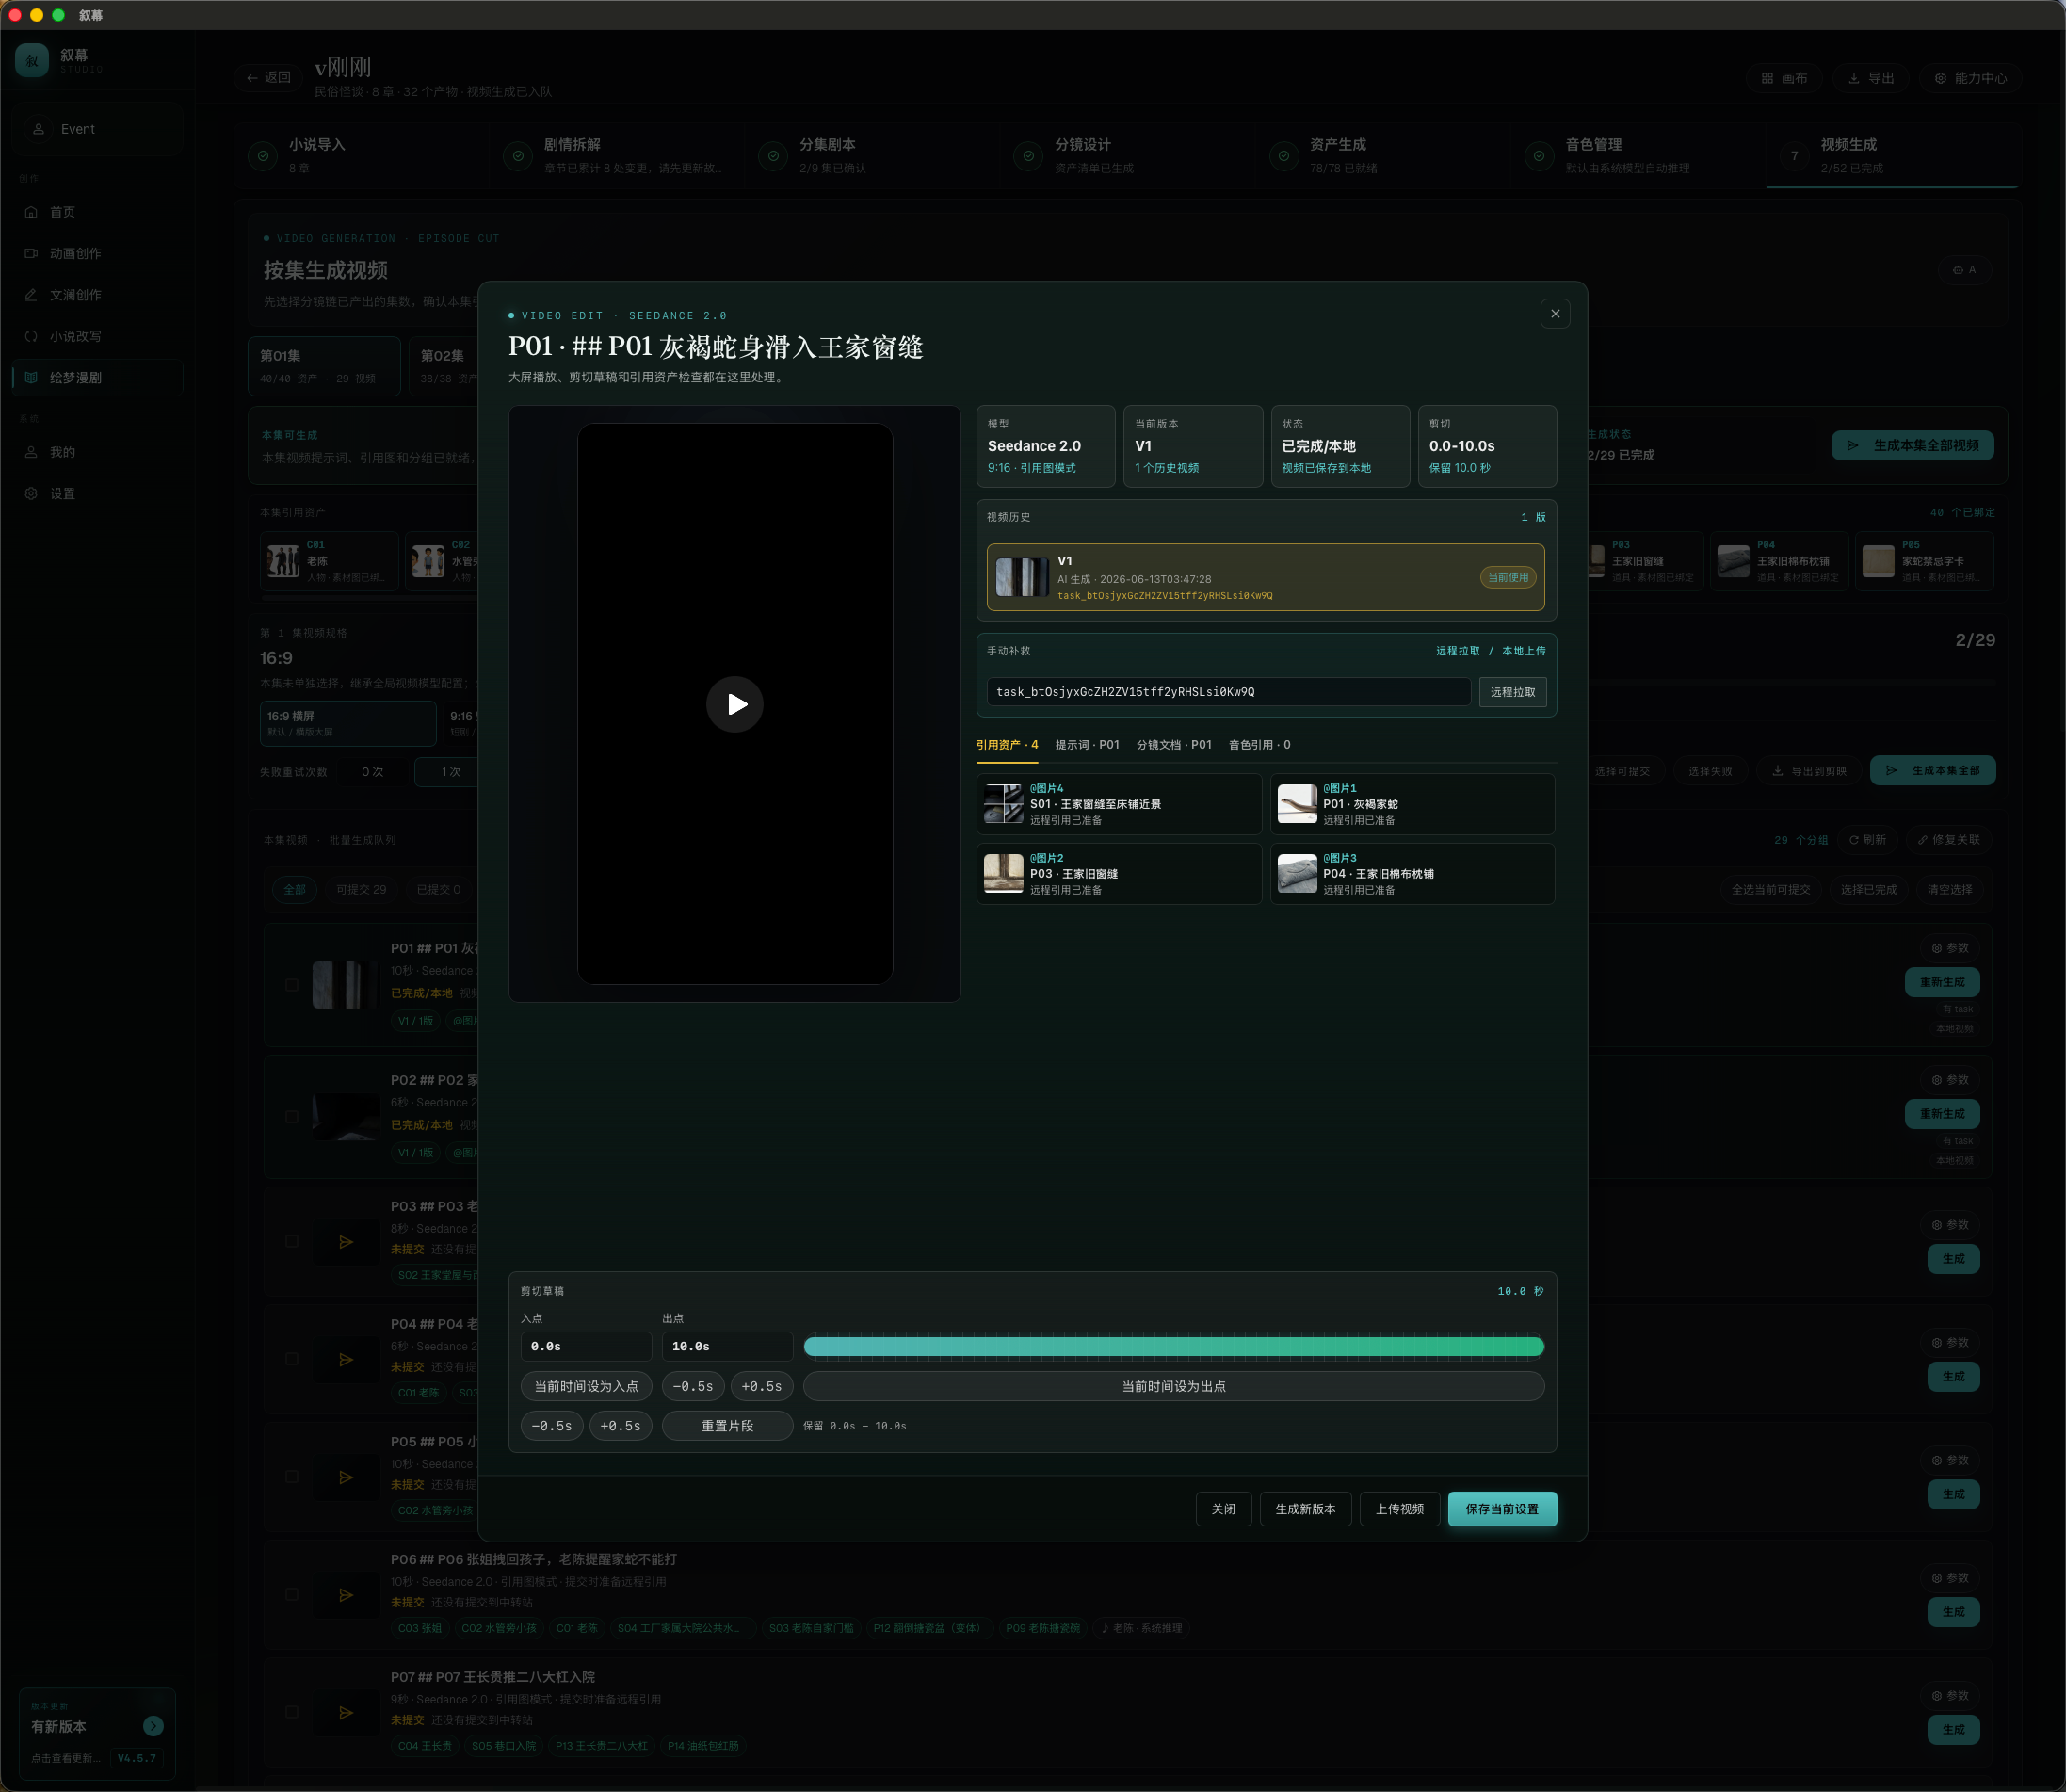Switch to 提示词 · P01 tab
This screenshot has width=2066, height=1792.
[1087, 745]
